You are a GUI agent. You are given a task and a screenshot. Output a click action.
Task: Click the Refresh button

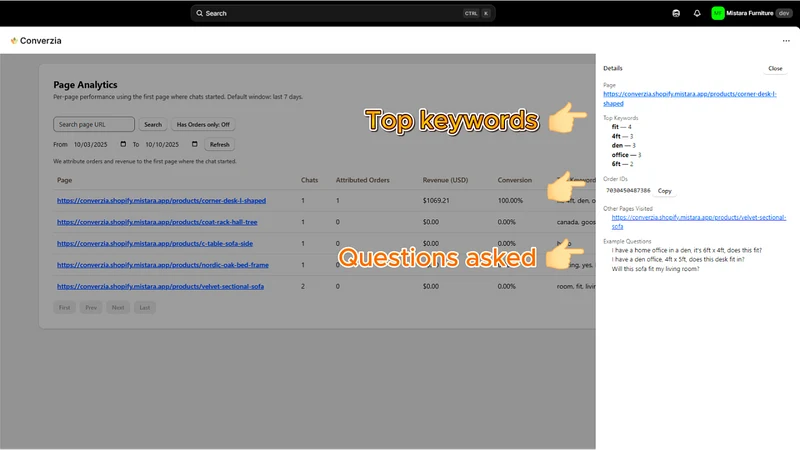click(219, 144)
